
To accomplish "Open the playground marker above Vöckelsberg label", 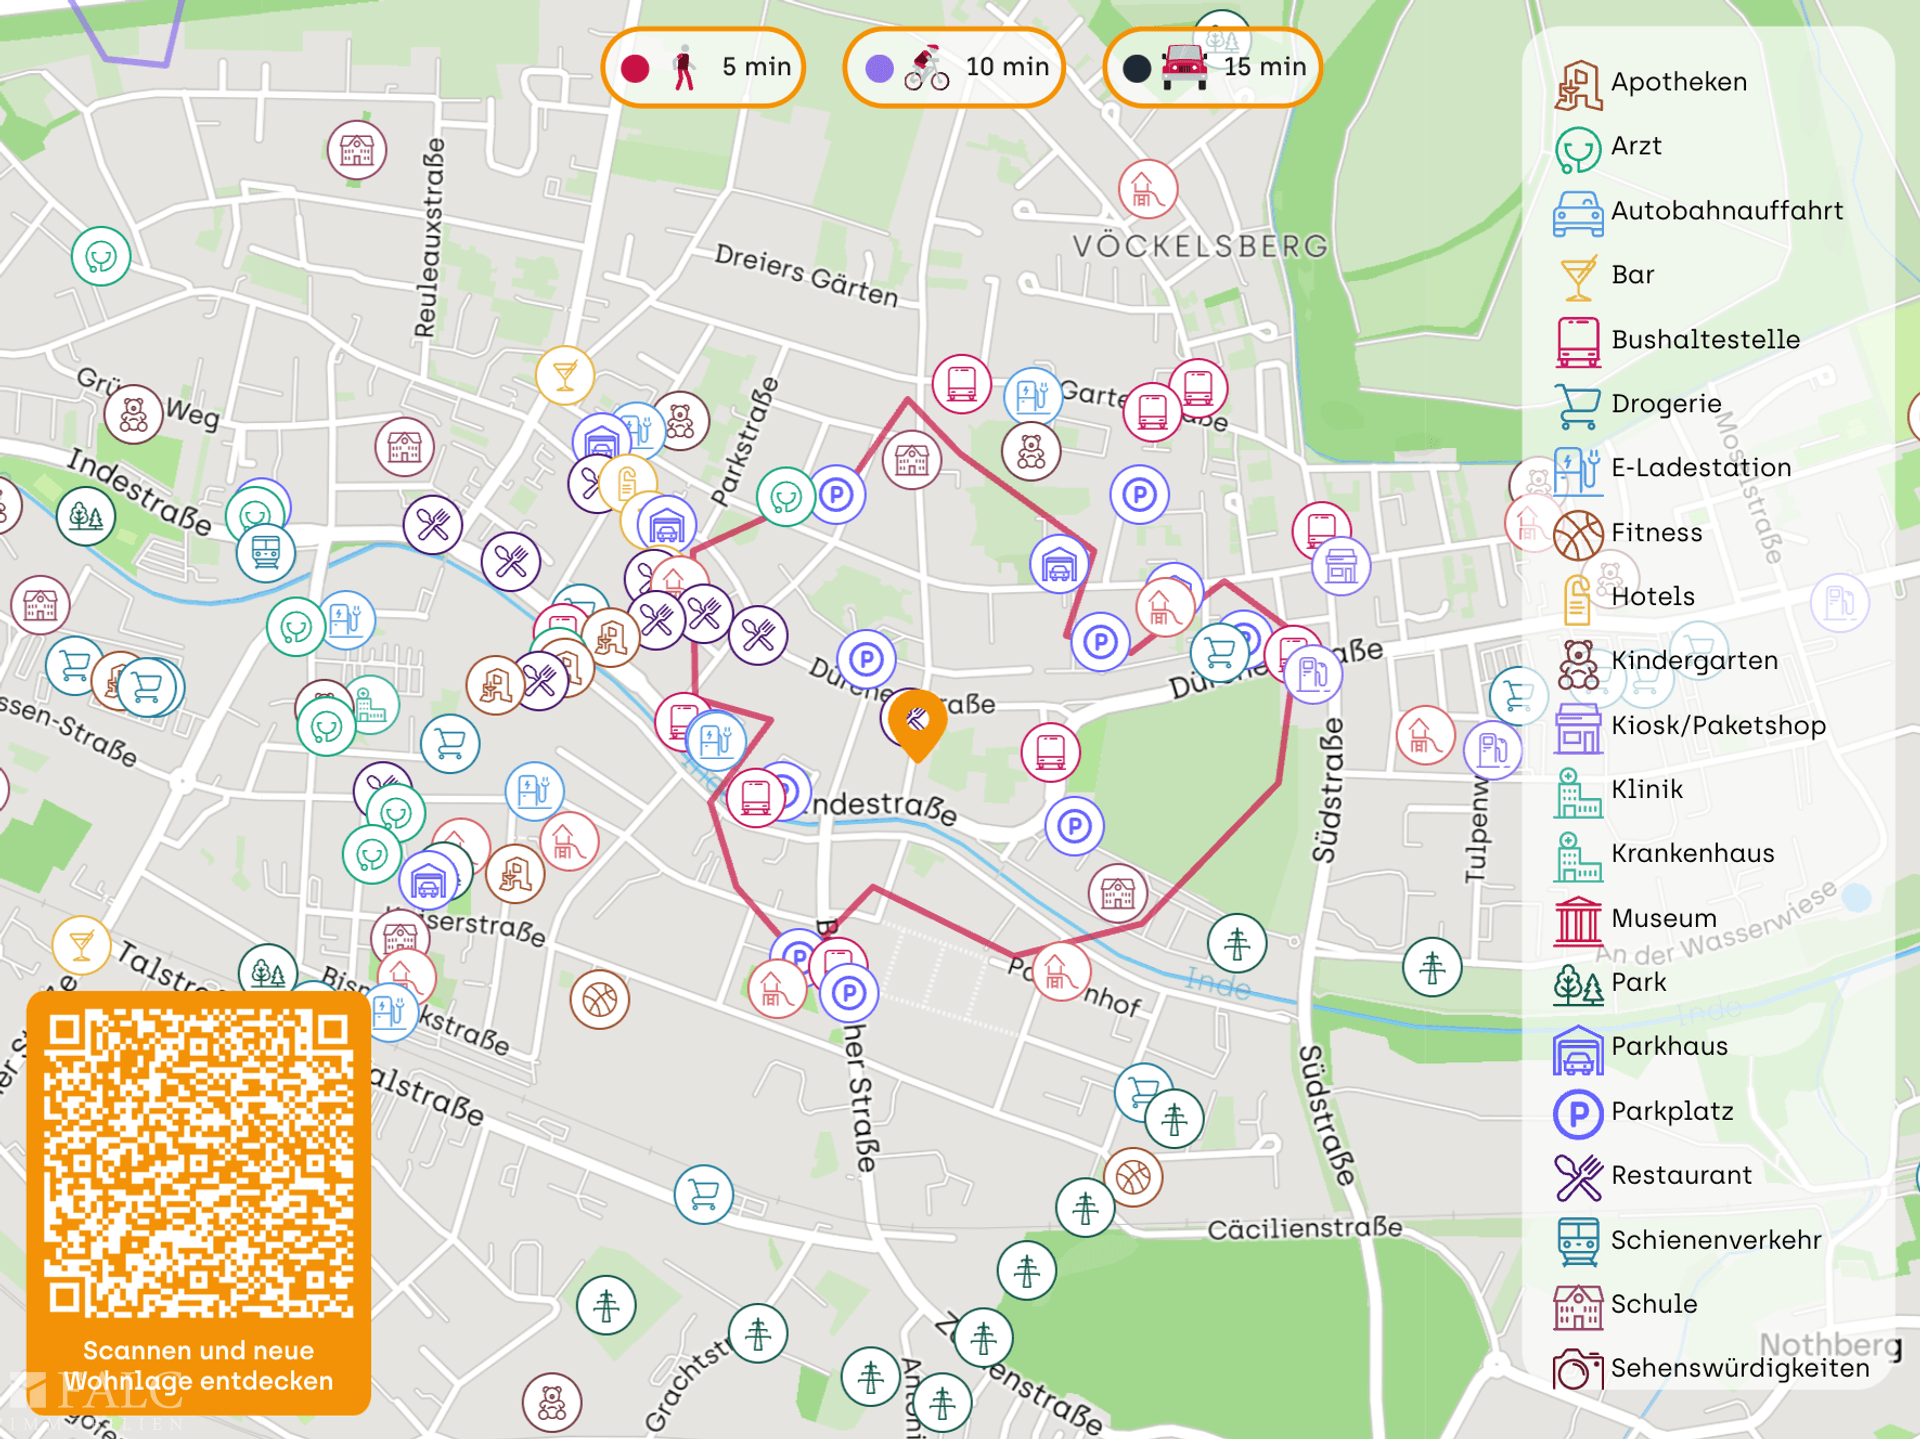I will click(1148, 189).
